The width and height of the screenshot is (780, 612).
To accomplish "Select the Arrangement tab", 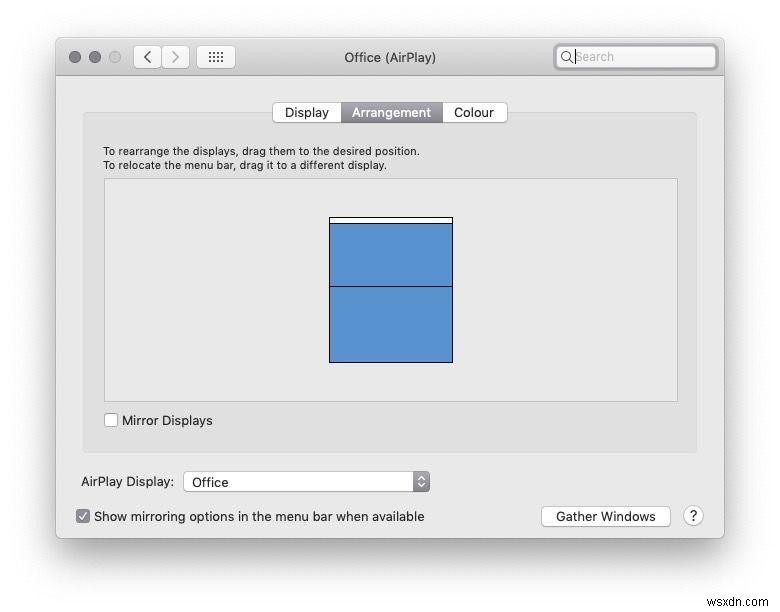I will (x=392, y=112).
